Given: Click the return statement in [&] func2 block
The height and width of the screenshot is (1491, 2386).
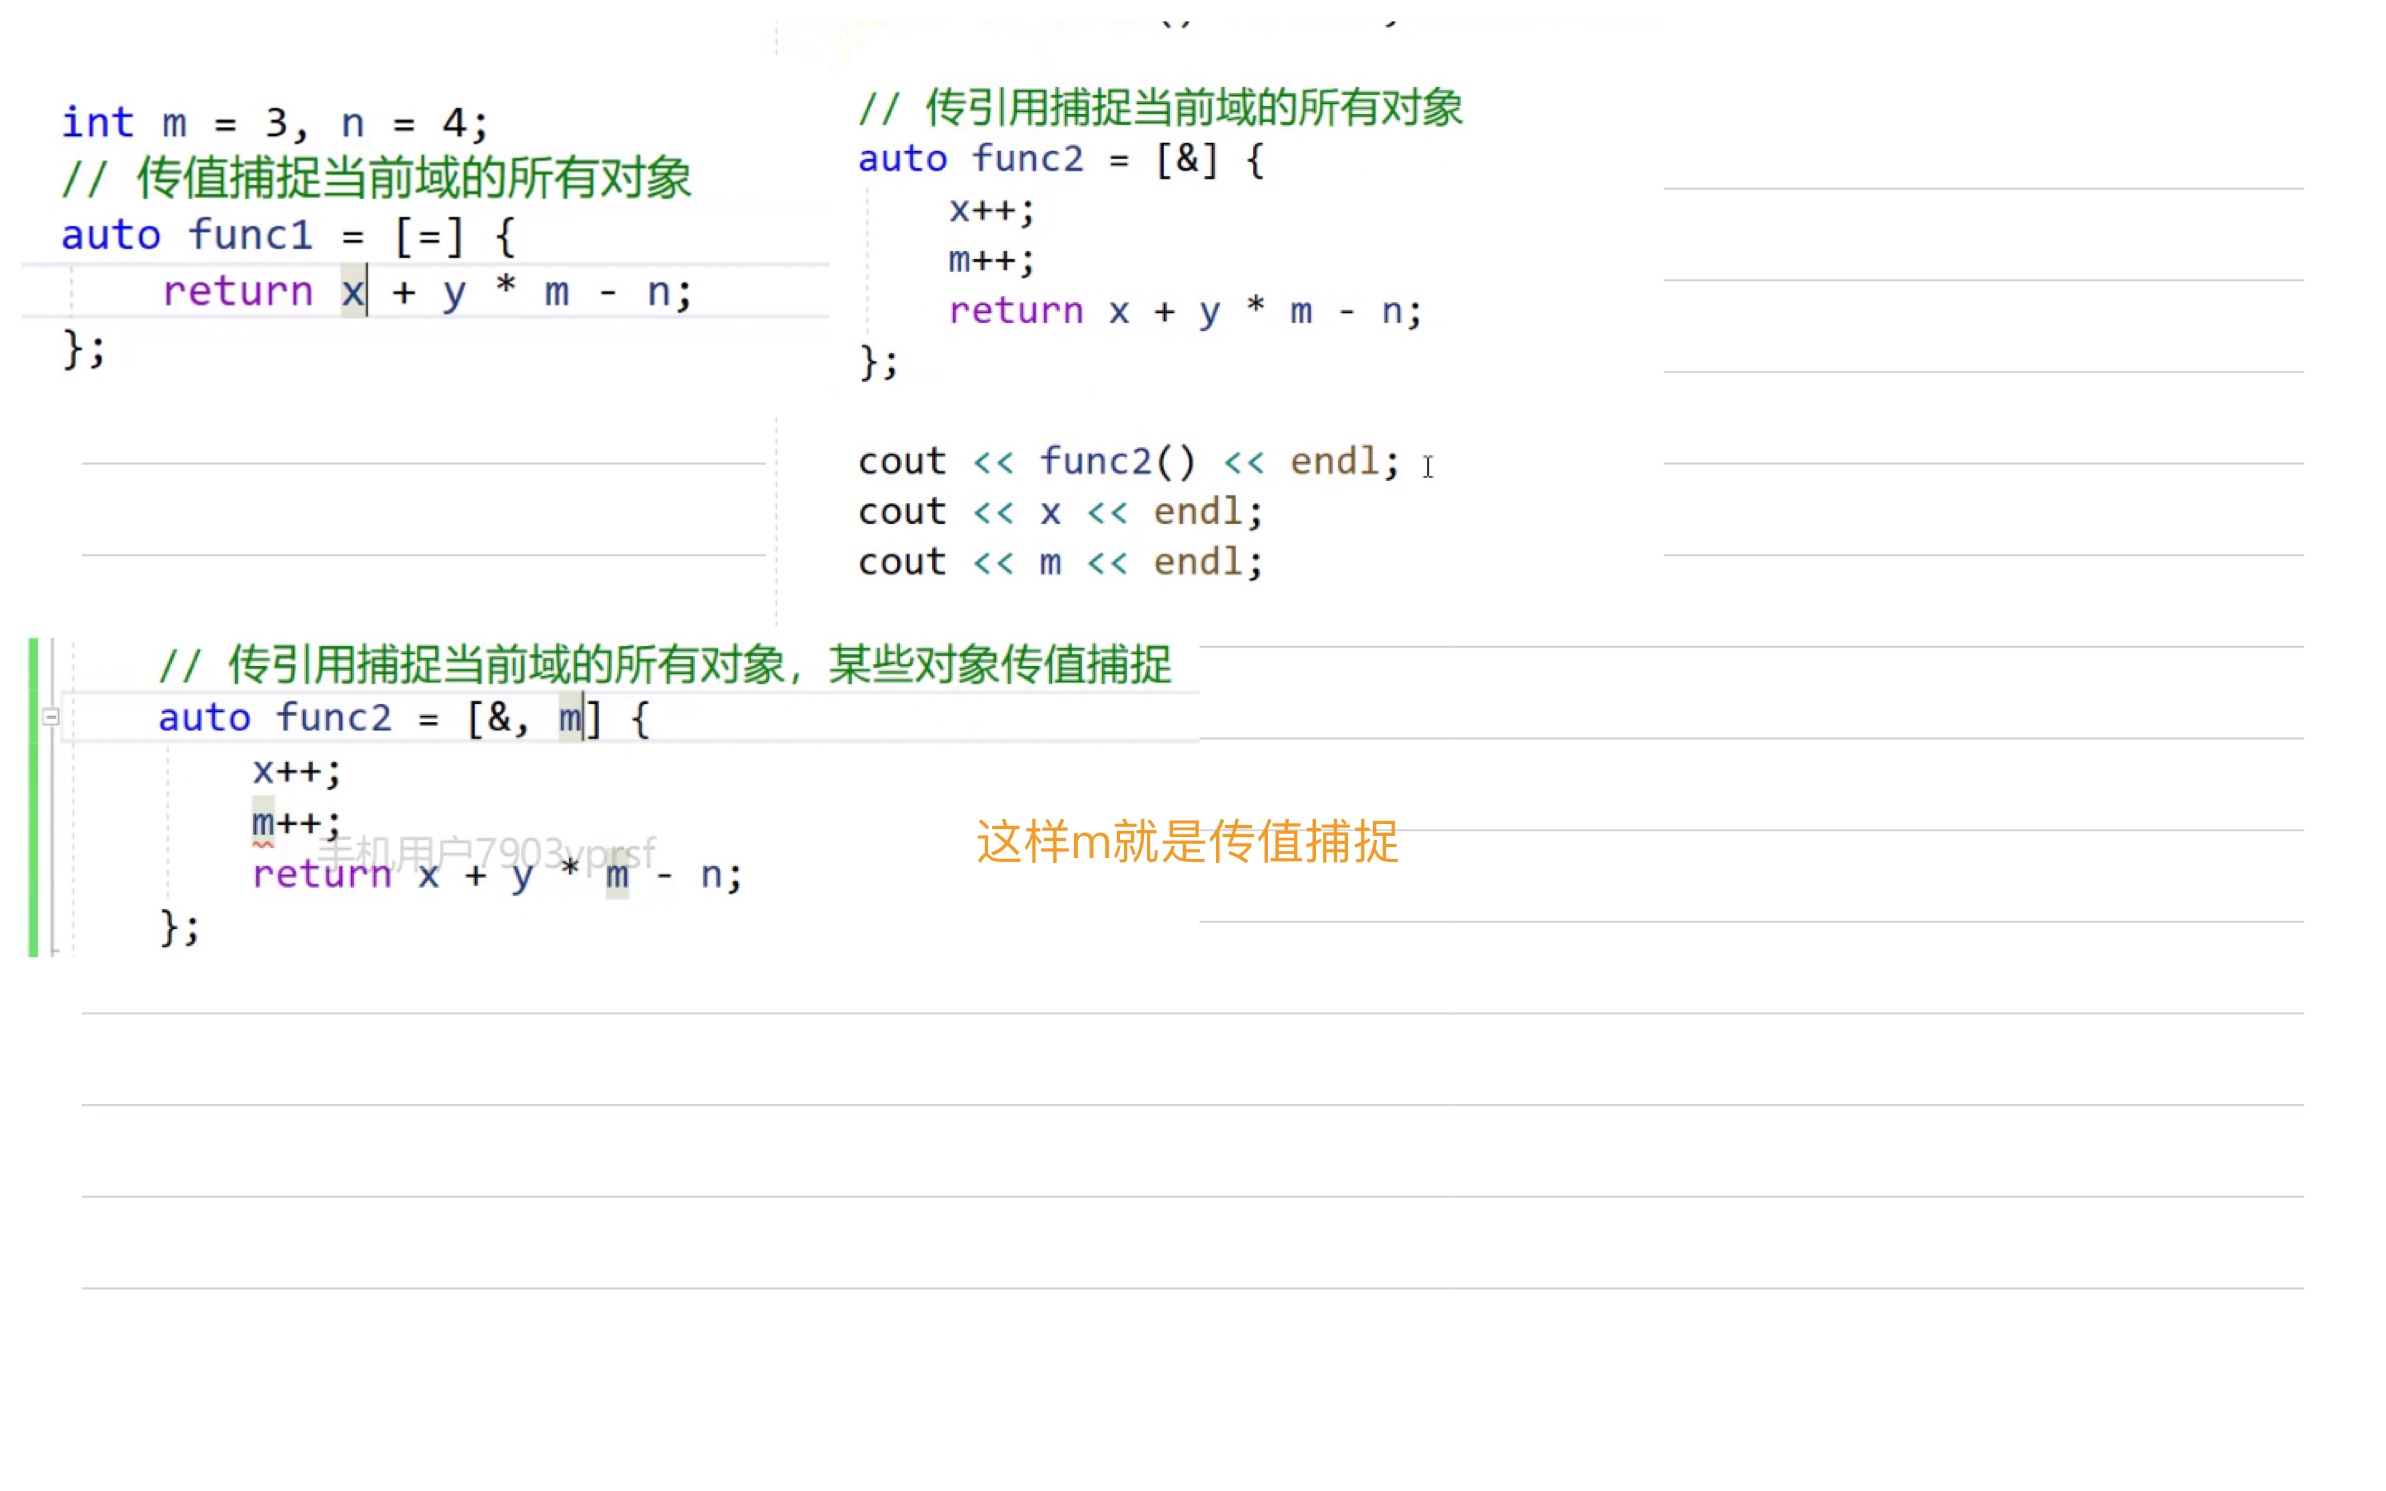Looking at the screenshot, I should pyautogui.click(x=1185, y=311).
